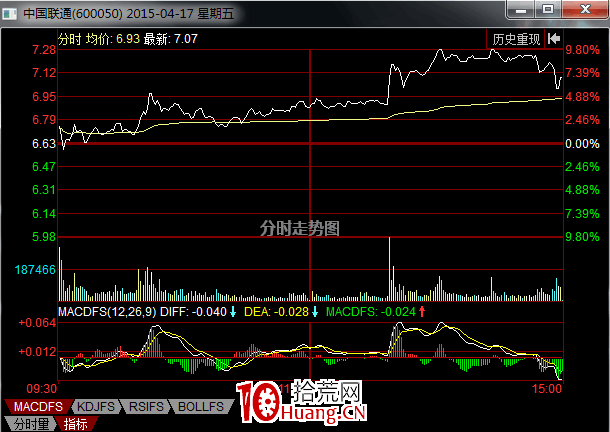
Task: Click the 6.79 price axis label
Action: [x=44, y=119]
